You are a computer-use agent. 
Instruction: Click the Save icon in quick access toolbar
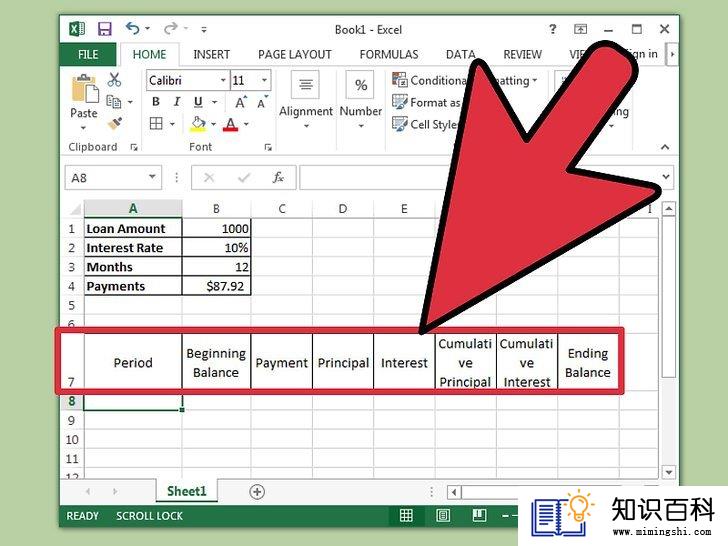coord(104,29)
